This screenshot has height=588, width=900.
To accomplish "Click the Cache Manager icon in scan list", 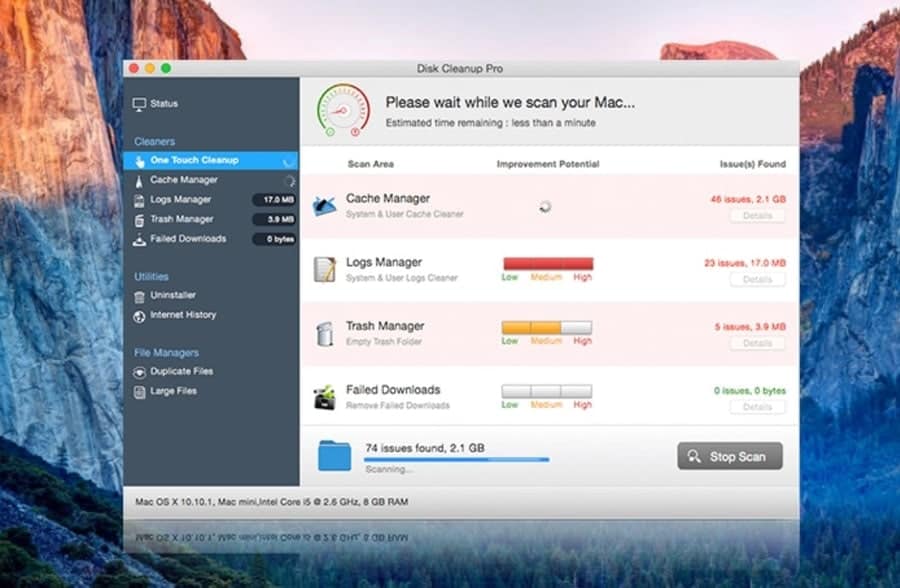I will pos(324,206).
